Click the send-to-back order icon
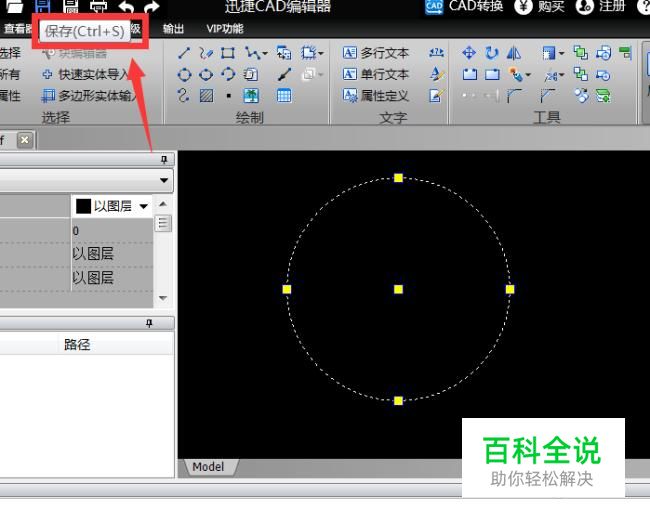 [580, 75]
